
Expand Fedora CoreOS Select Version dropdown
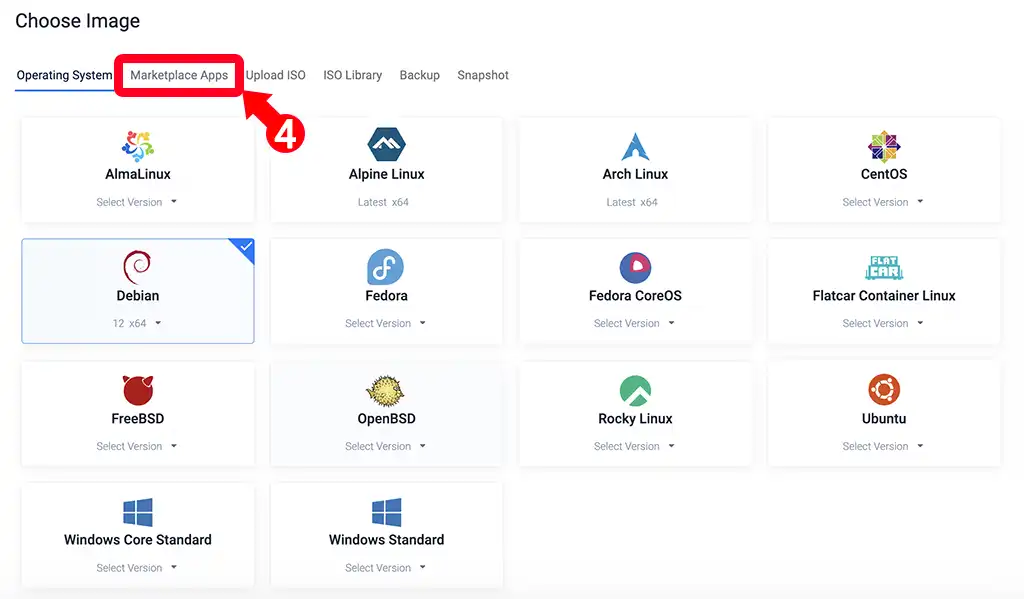pyautogui.click(x=634, y=323)
